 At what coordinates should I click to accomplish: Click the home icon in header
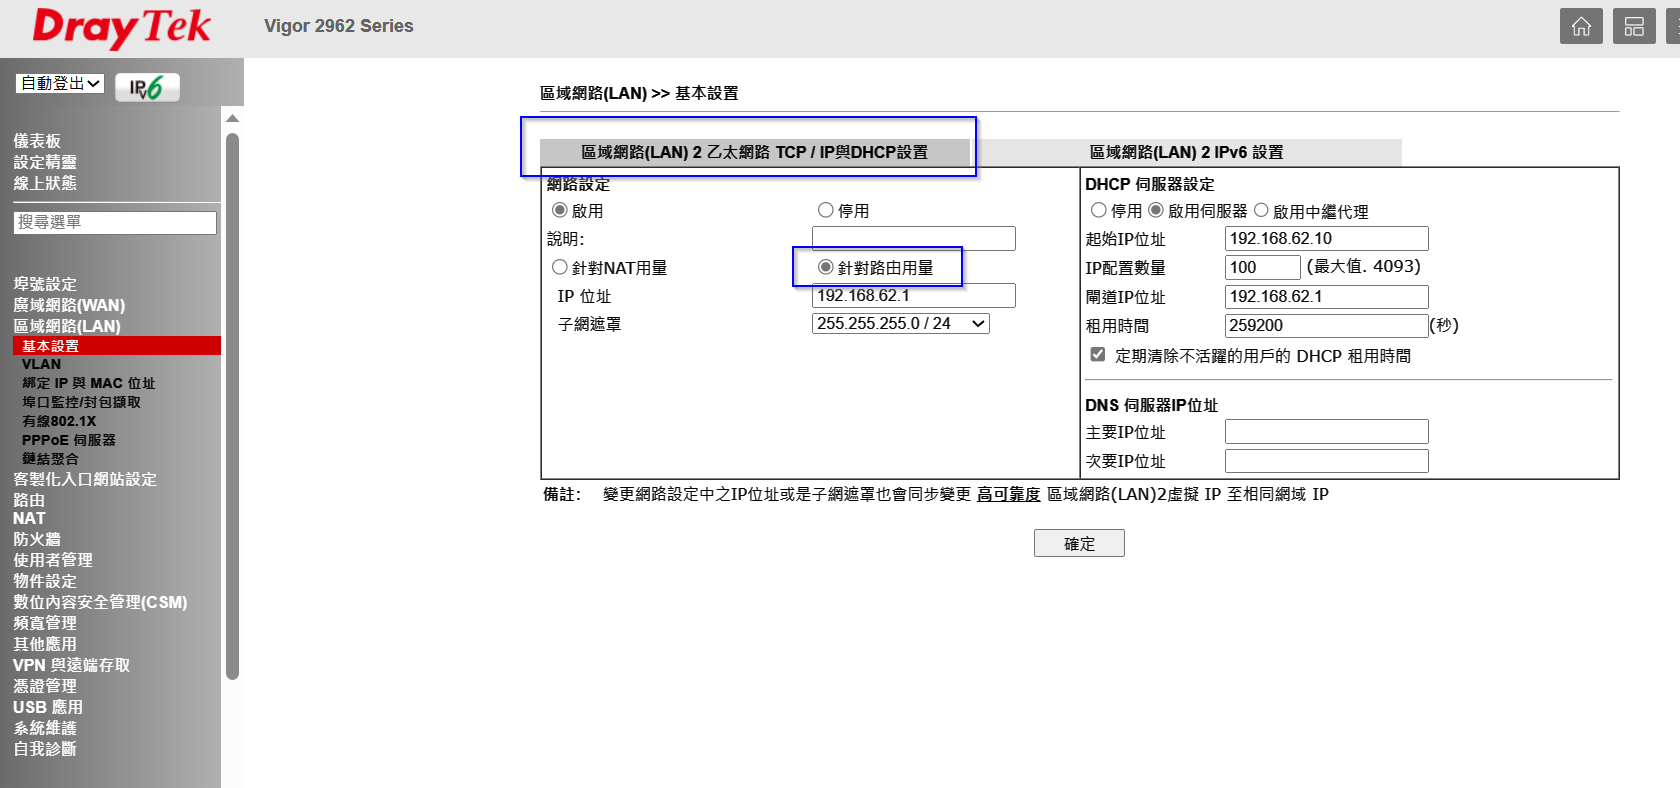(x=1580, y=26)
